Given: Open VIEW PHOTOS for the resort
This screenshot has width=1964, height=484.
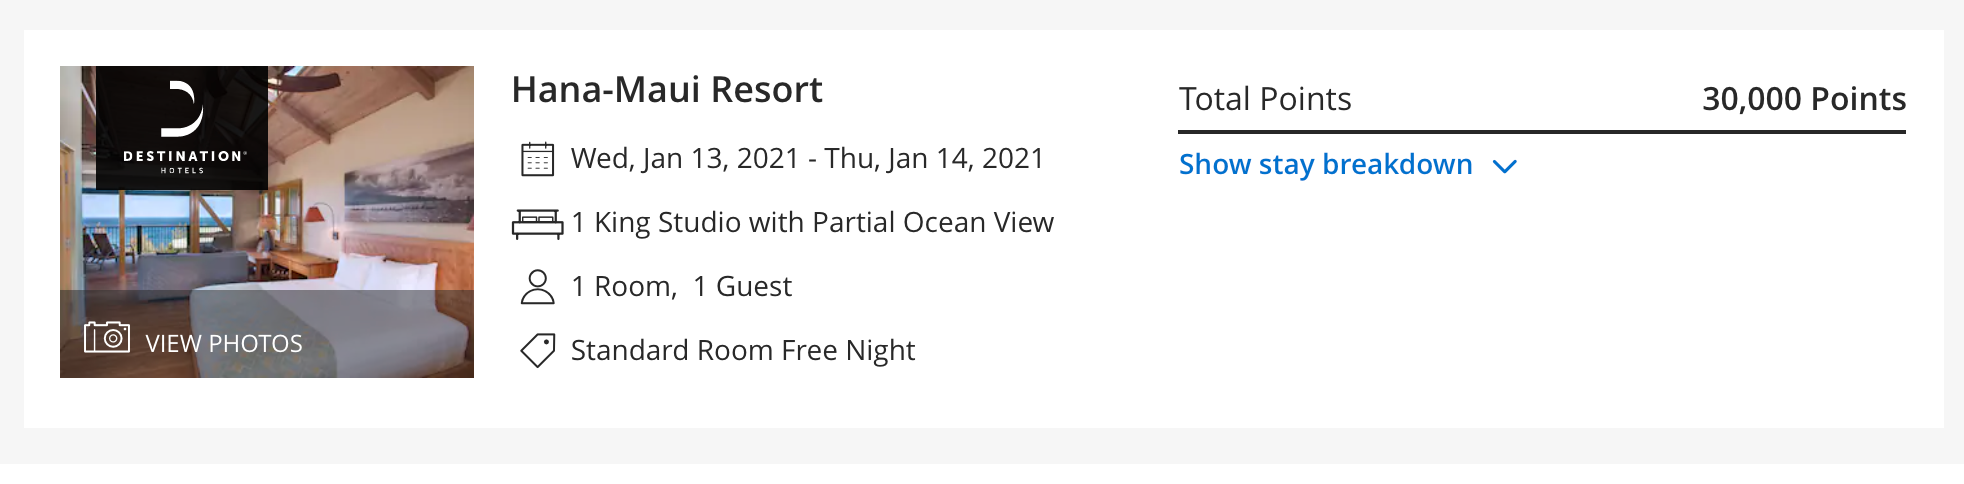Looking at the screenshot, I should click(x=223, y=343).
